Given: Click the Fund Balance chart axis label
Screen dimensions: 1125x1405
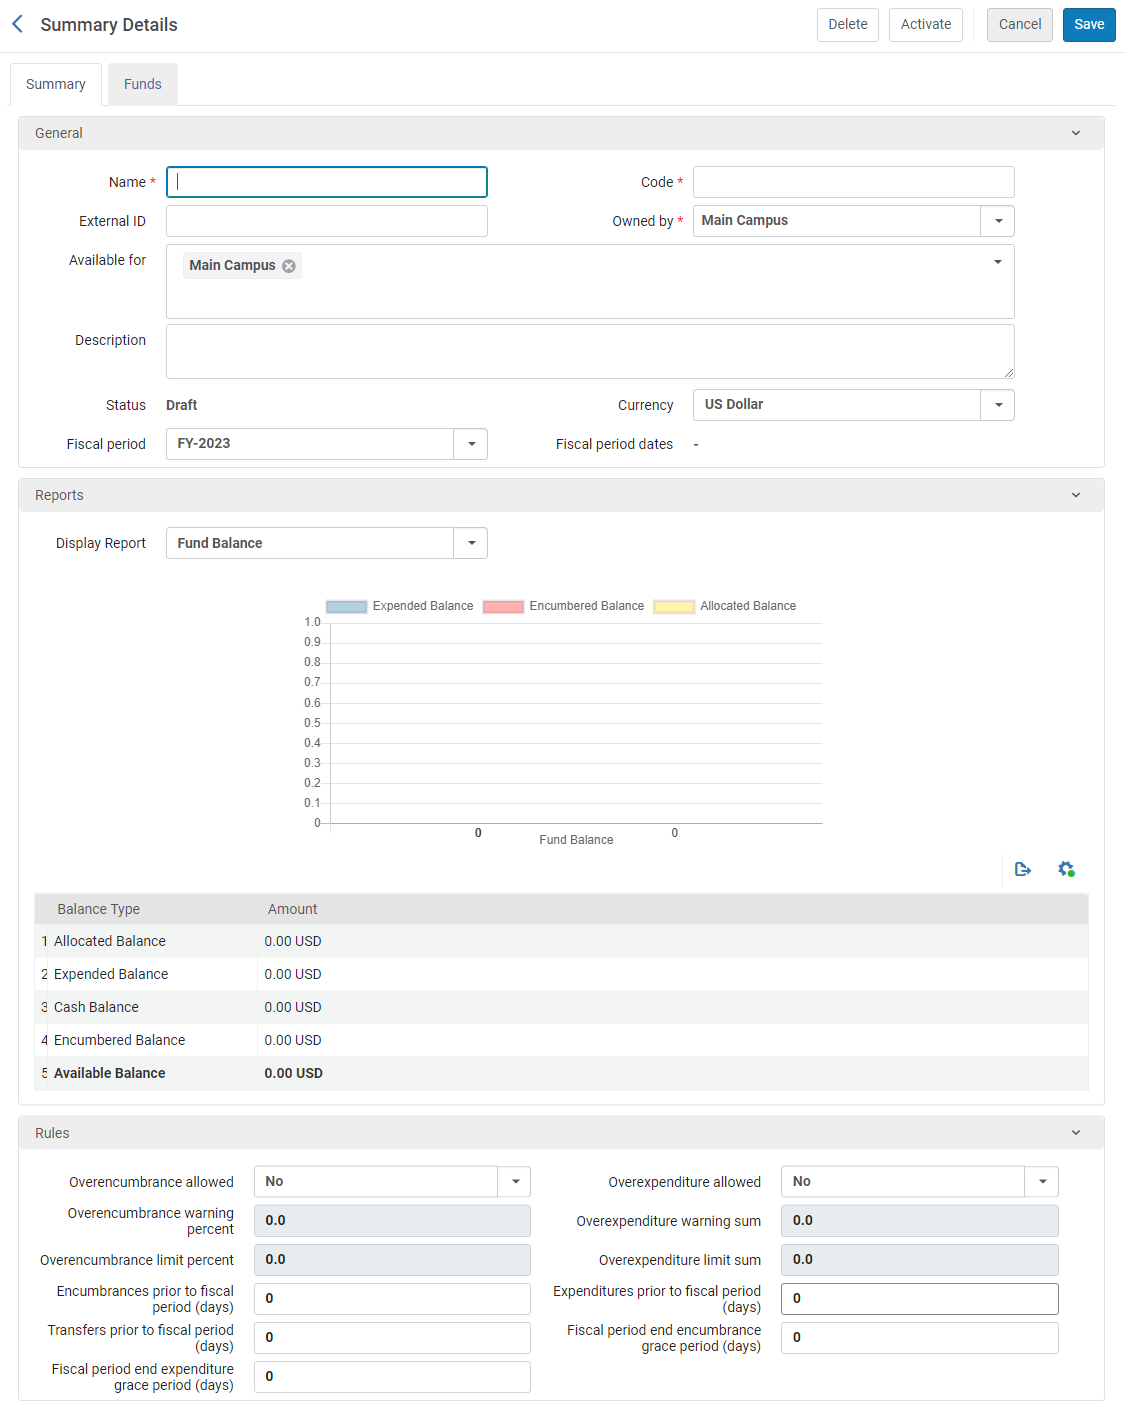Looking at the screenshot, I should [576, 840].
